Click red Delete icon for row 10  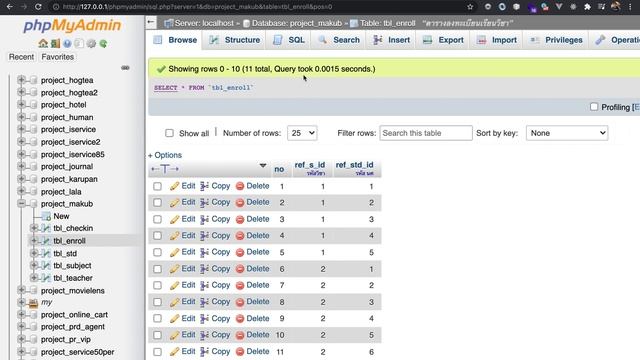click(x=240, y=335)
